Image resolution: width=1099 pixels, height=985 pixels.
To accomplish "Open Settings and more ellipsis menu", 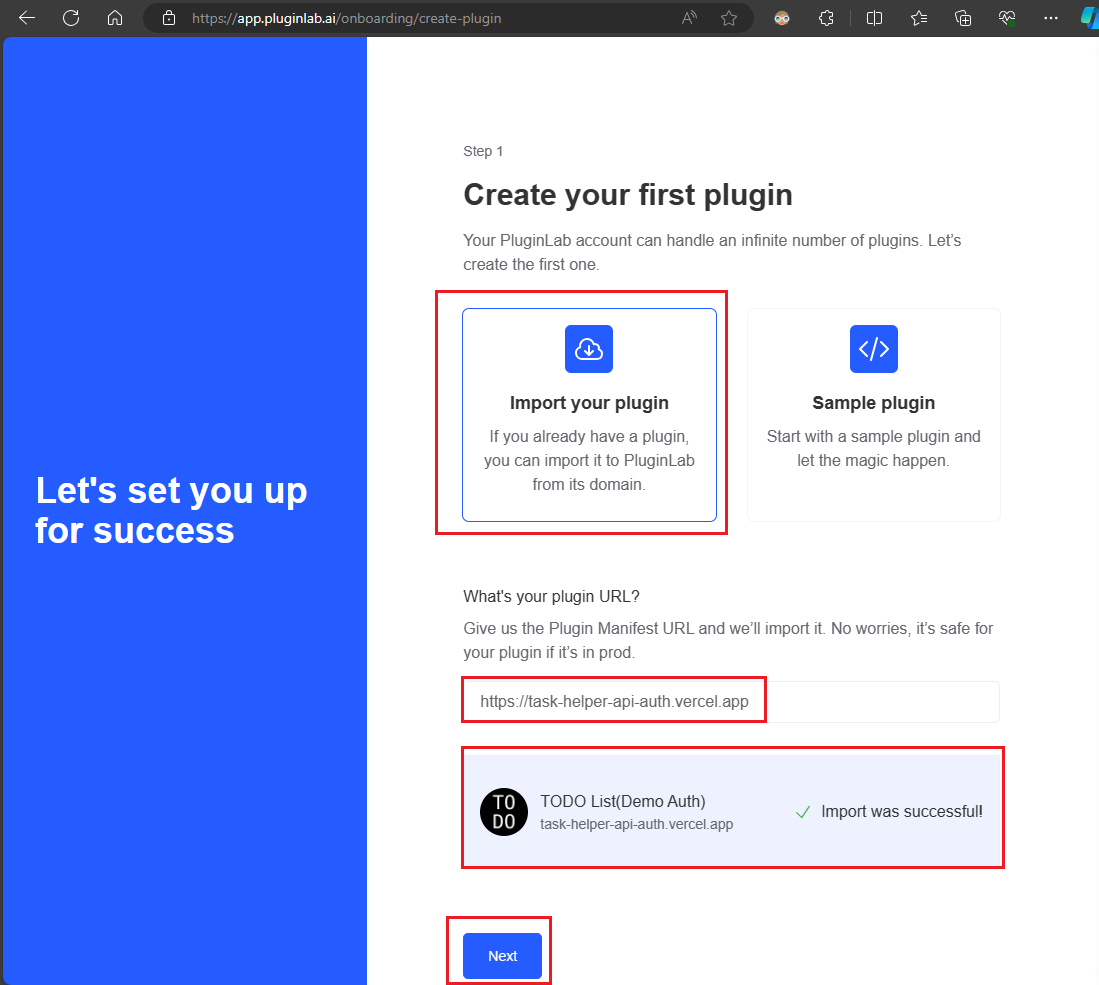I will point(1050,17).
